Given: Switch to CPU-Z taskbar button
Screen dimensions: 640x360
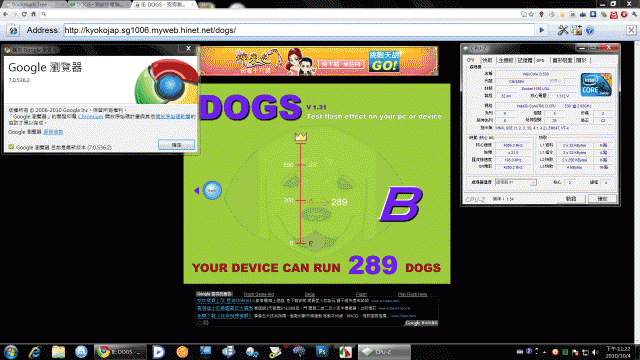Looking at the screenshot, I should tap(384, 352).
